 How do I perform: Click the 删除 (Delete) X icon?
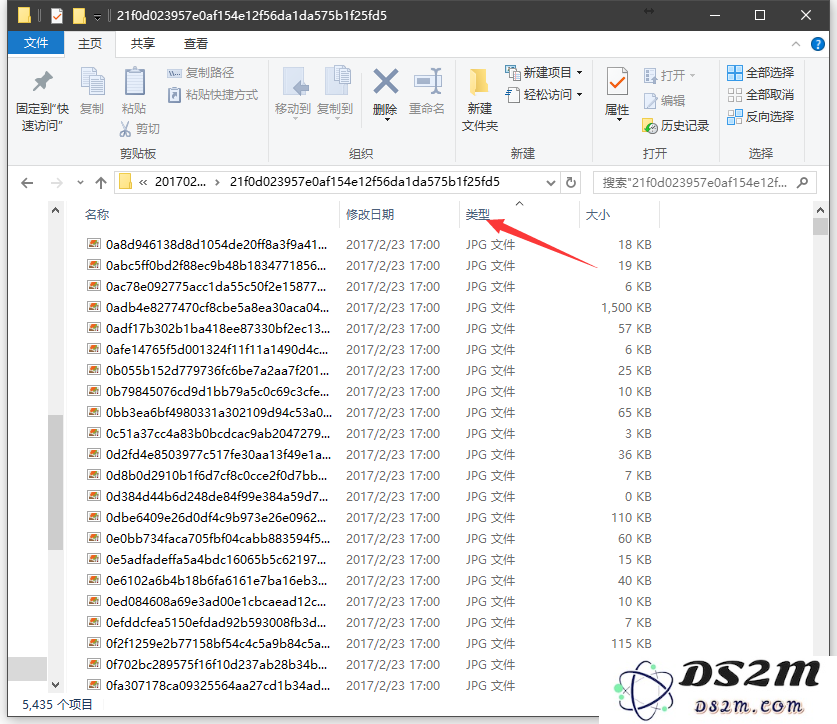(x=385, y=82)
